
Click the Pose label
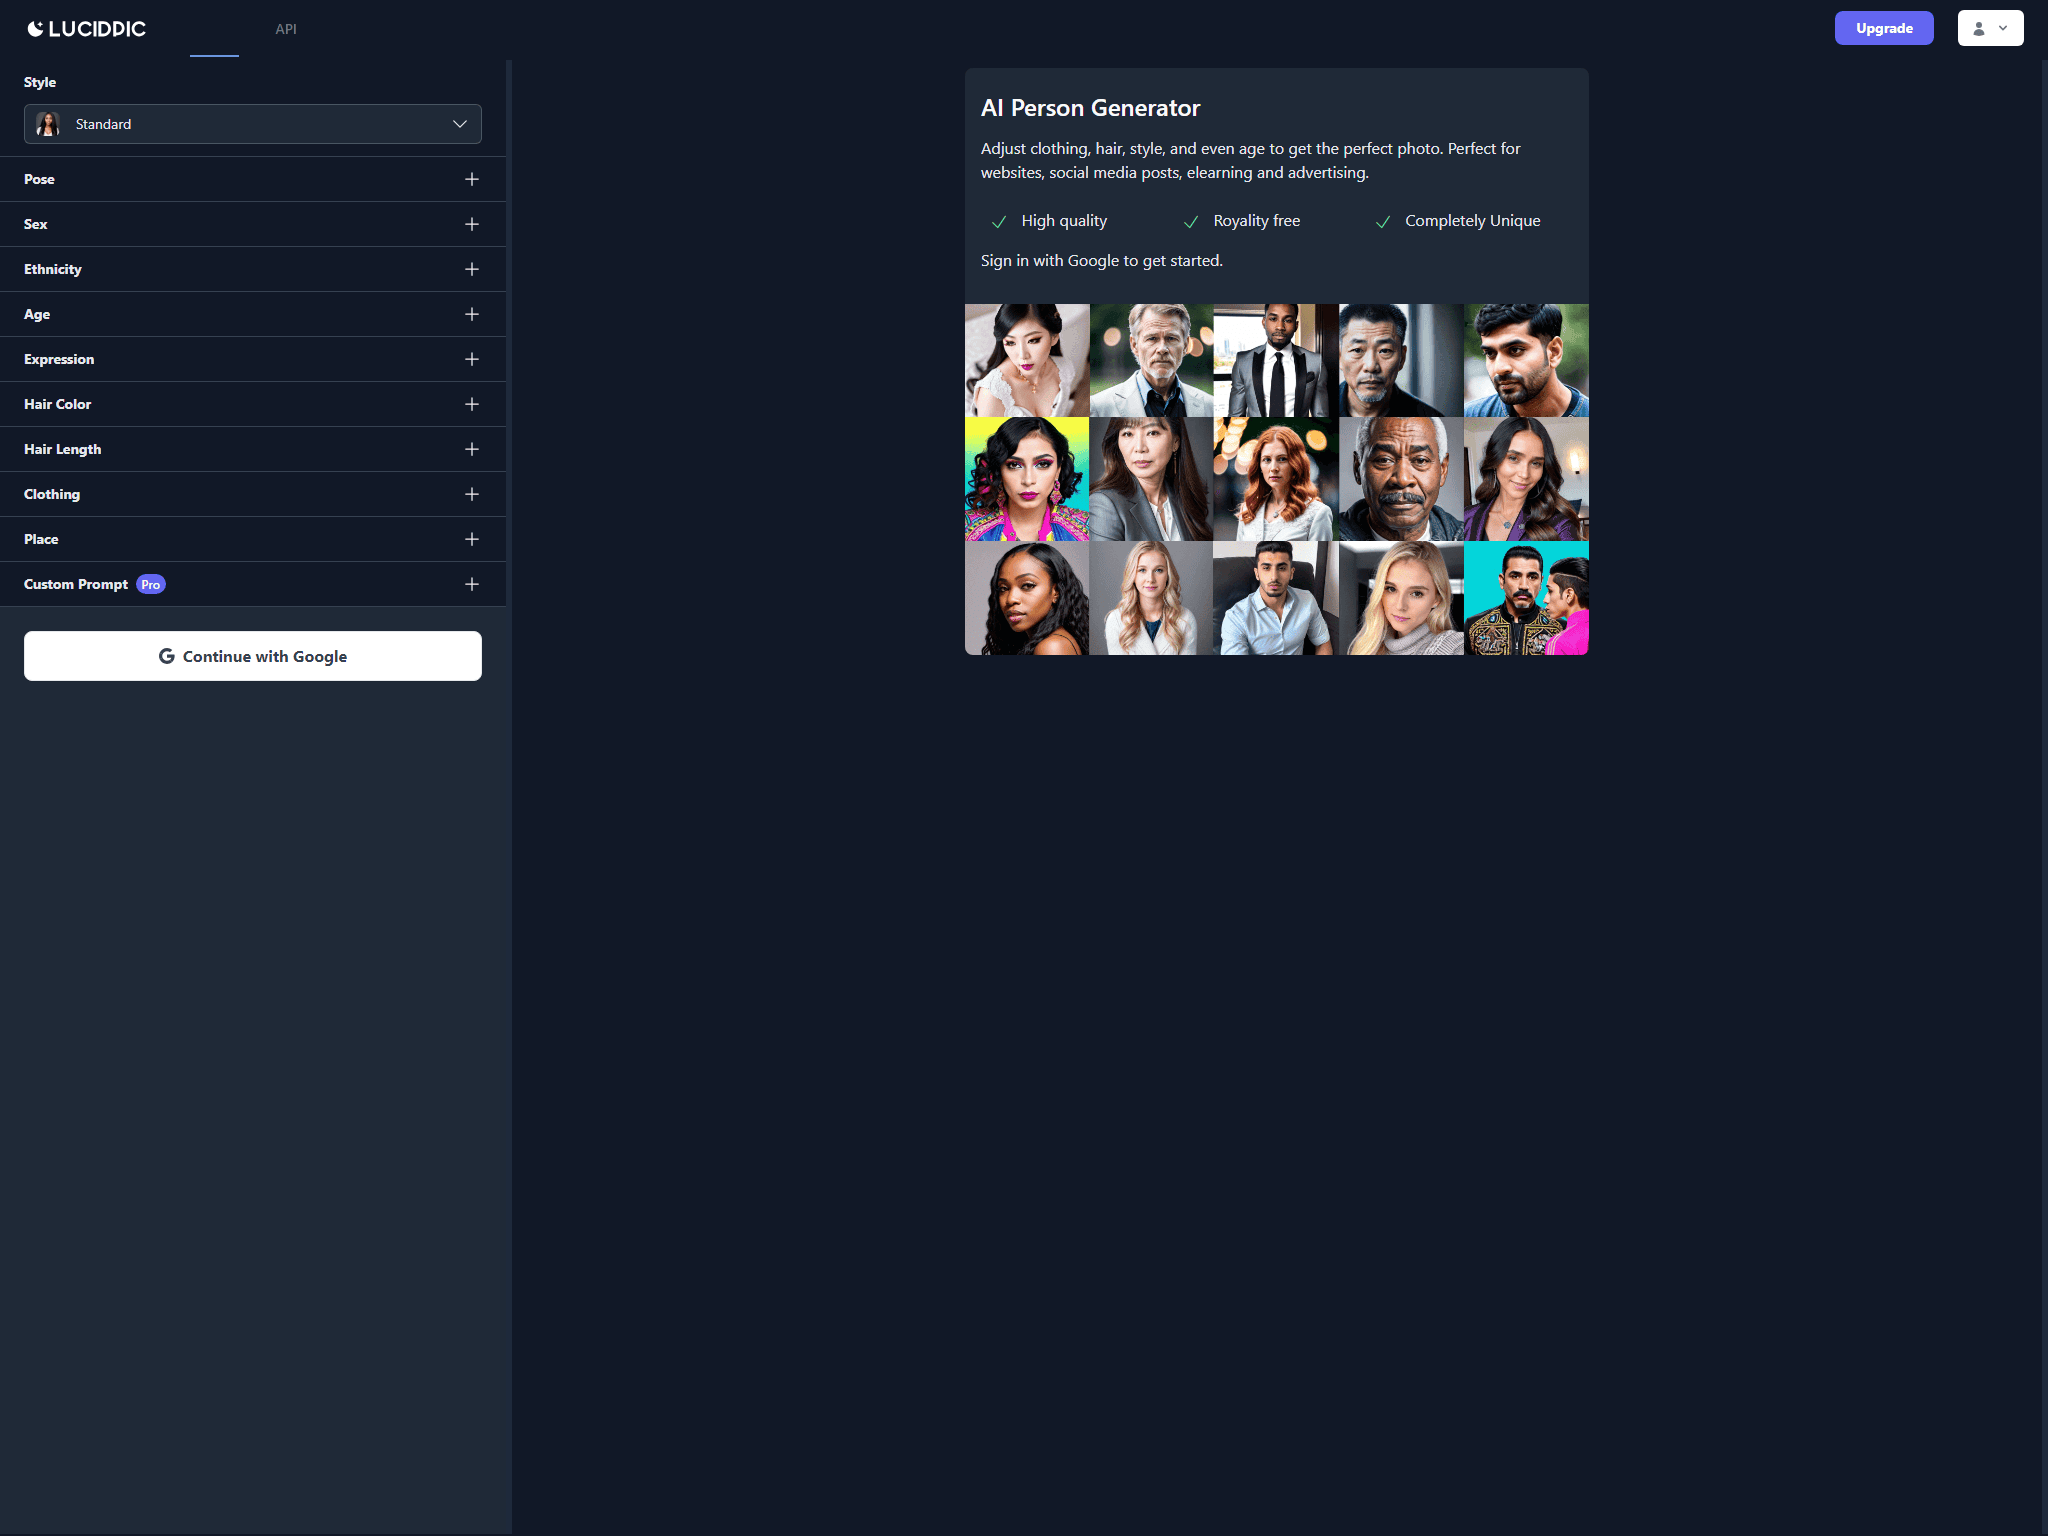39,179
